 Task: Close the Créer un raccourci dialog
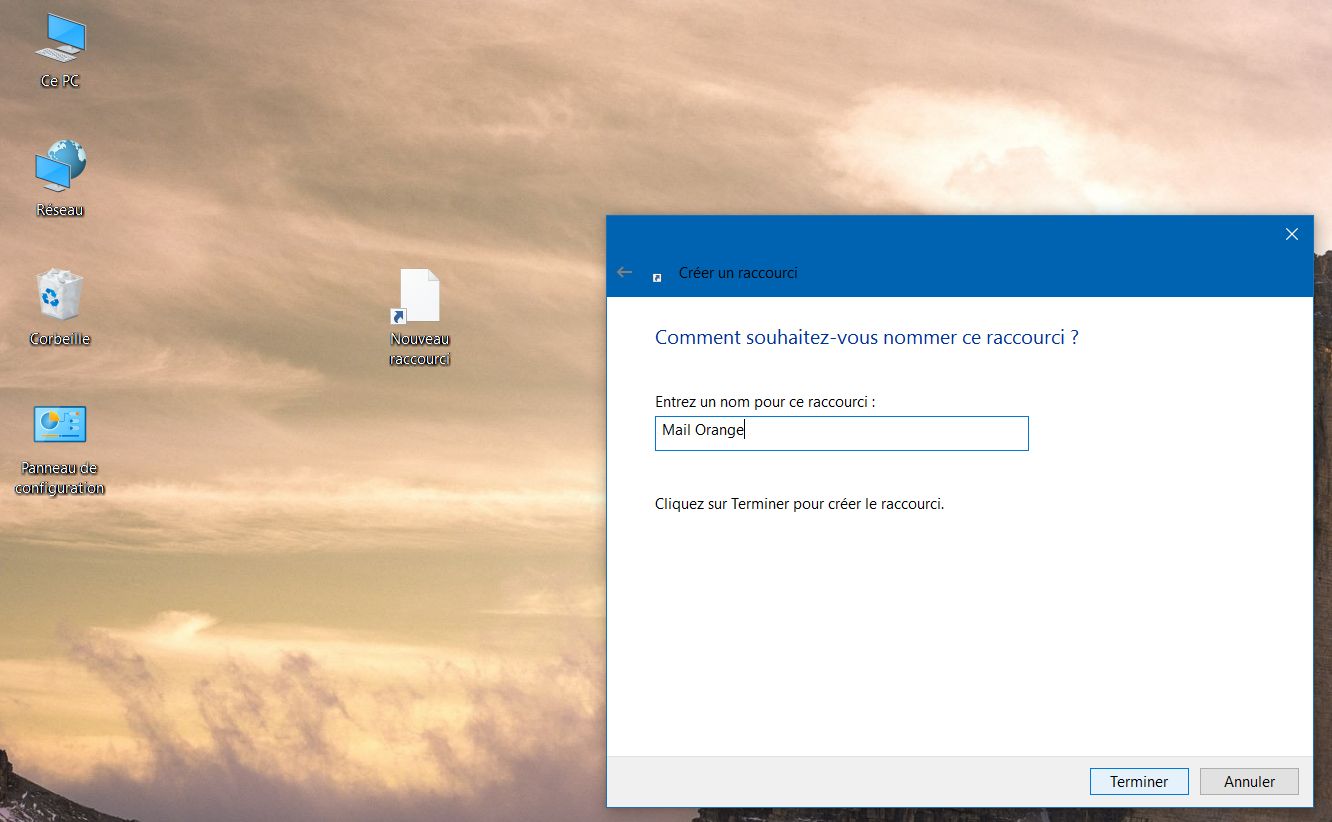[1291, 234]
